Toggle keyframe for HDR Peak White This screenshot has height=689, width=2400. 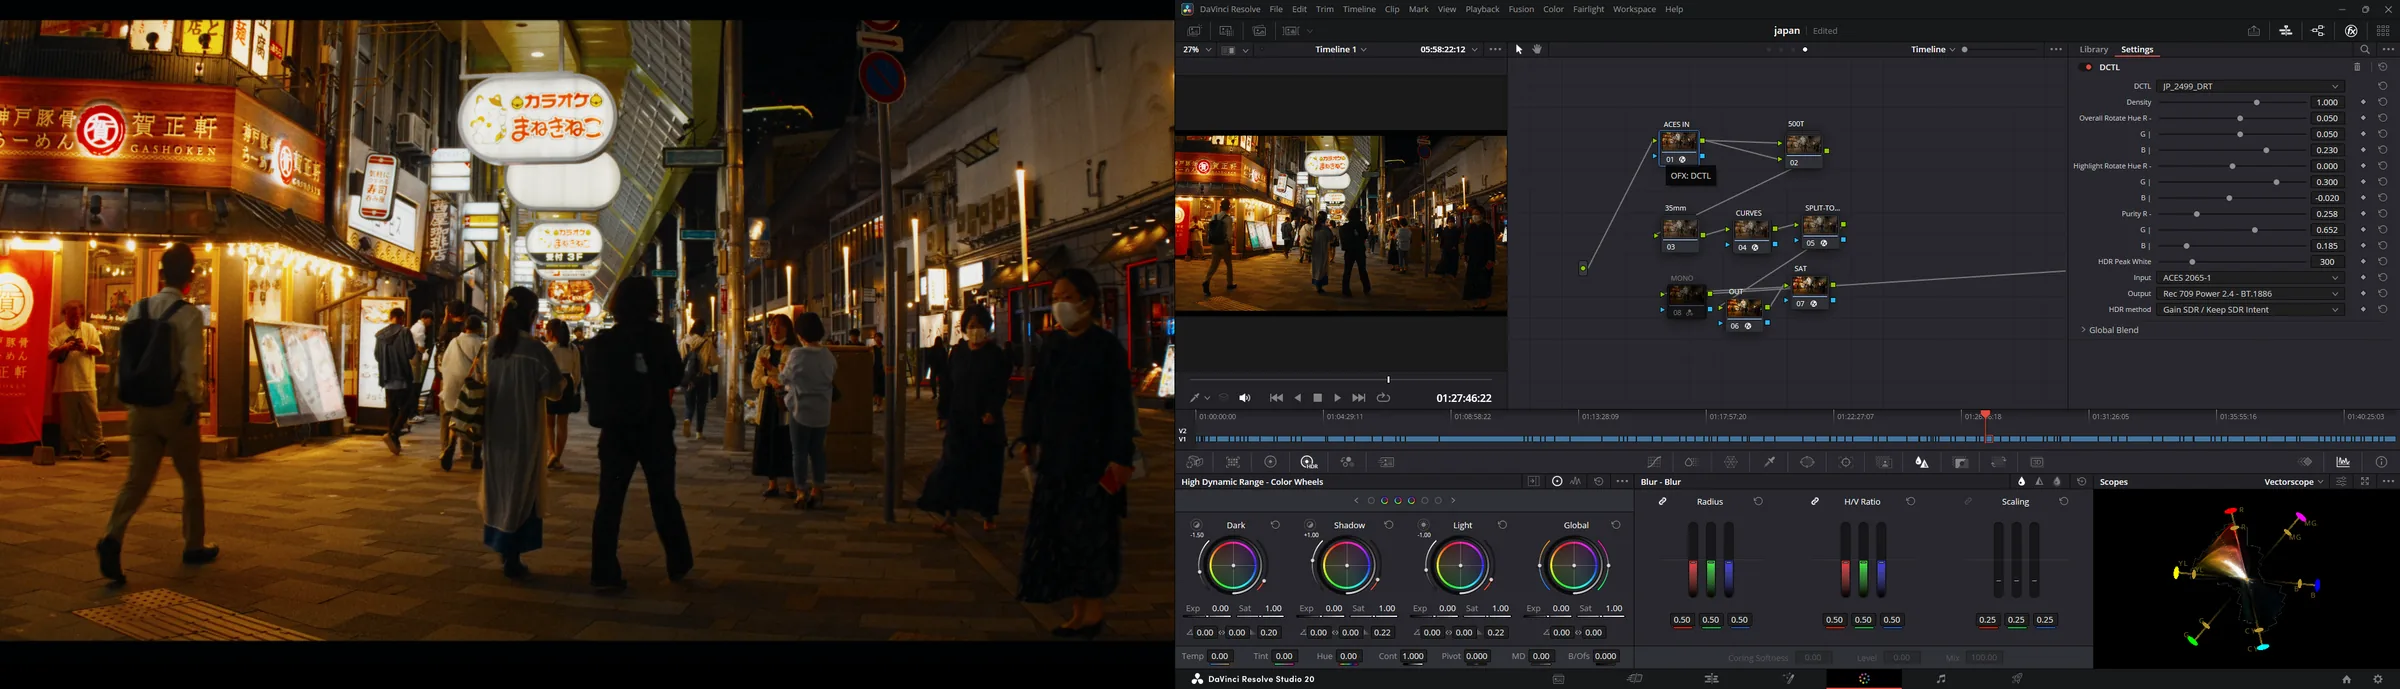[x=2363, y=262]
